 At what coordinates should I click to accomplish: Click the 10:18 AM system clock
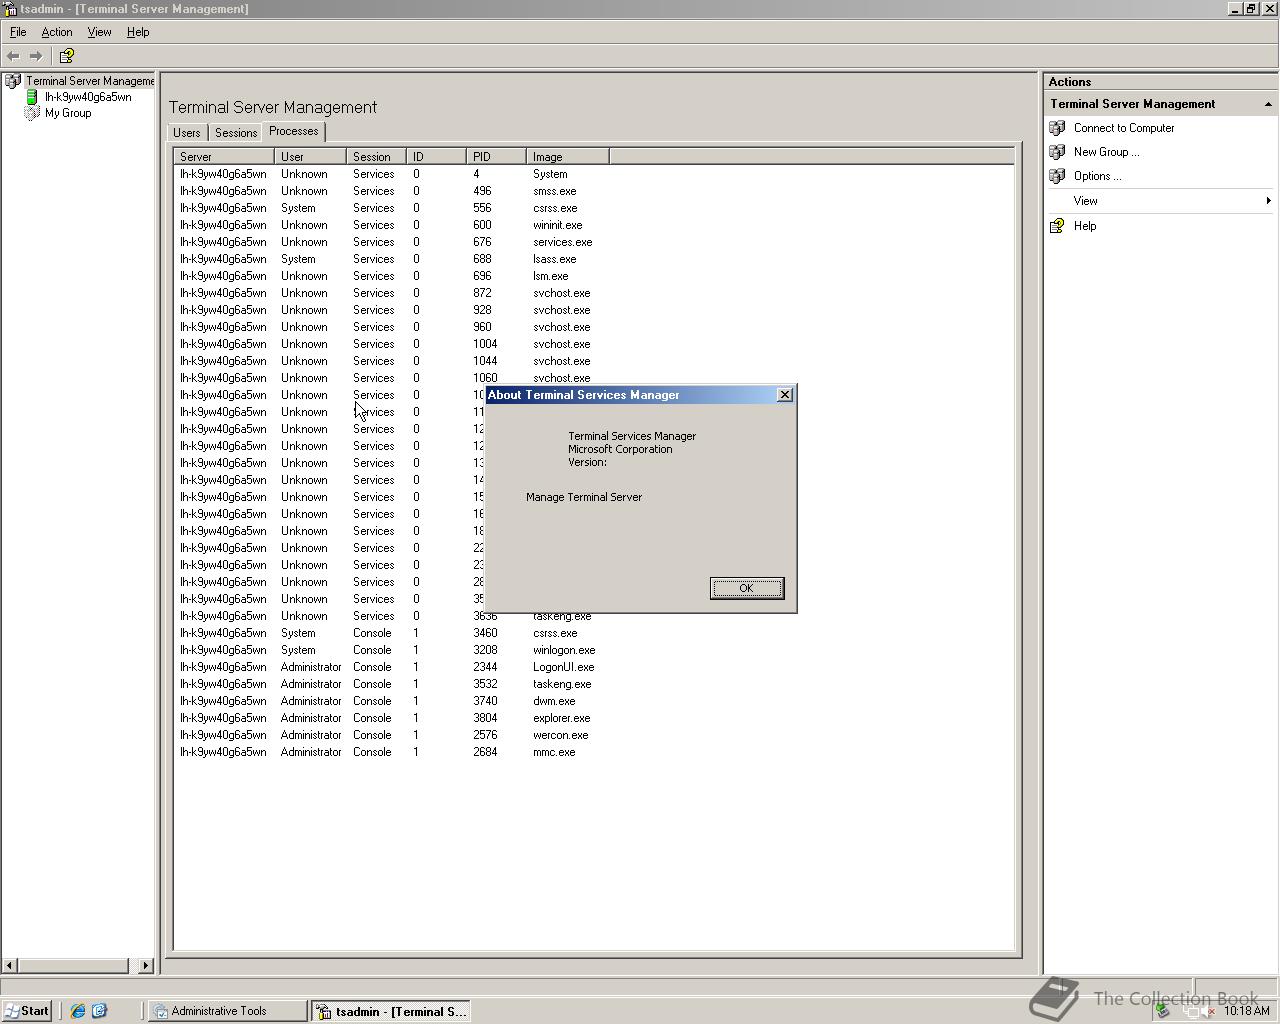[x=1247, y=1011]
